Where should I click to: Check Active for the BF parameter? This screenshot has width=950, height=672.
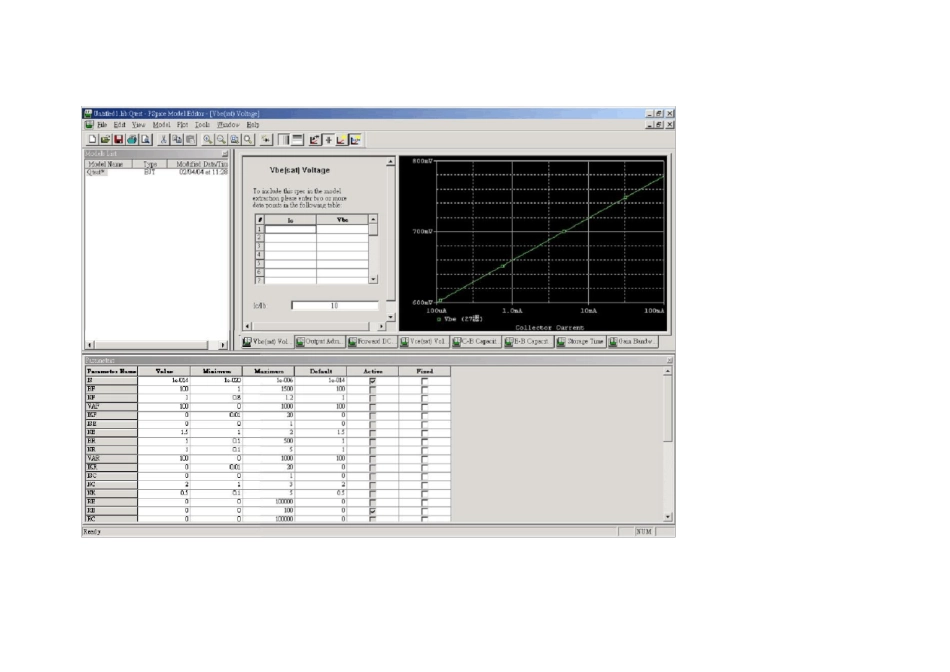coord(373,389)
